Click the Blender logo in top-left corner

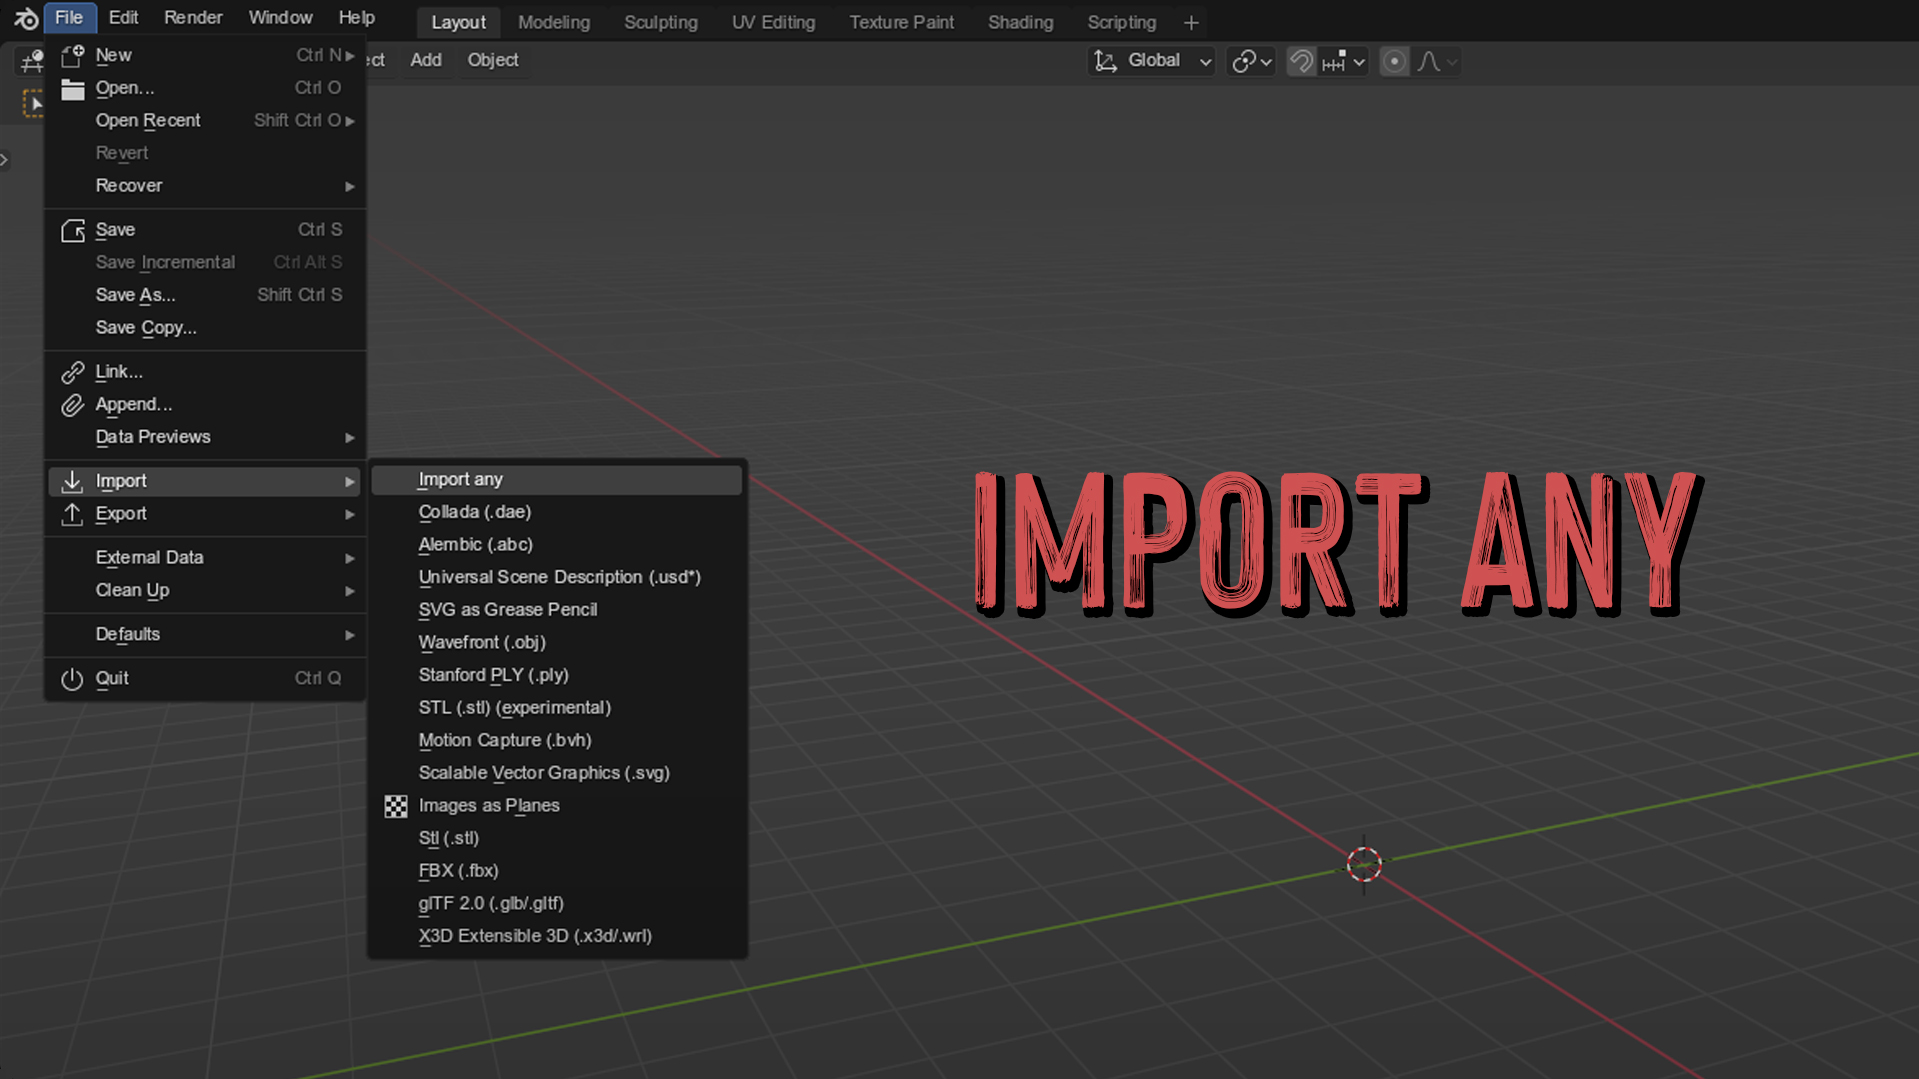tap(25, 17)
